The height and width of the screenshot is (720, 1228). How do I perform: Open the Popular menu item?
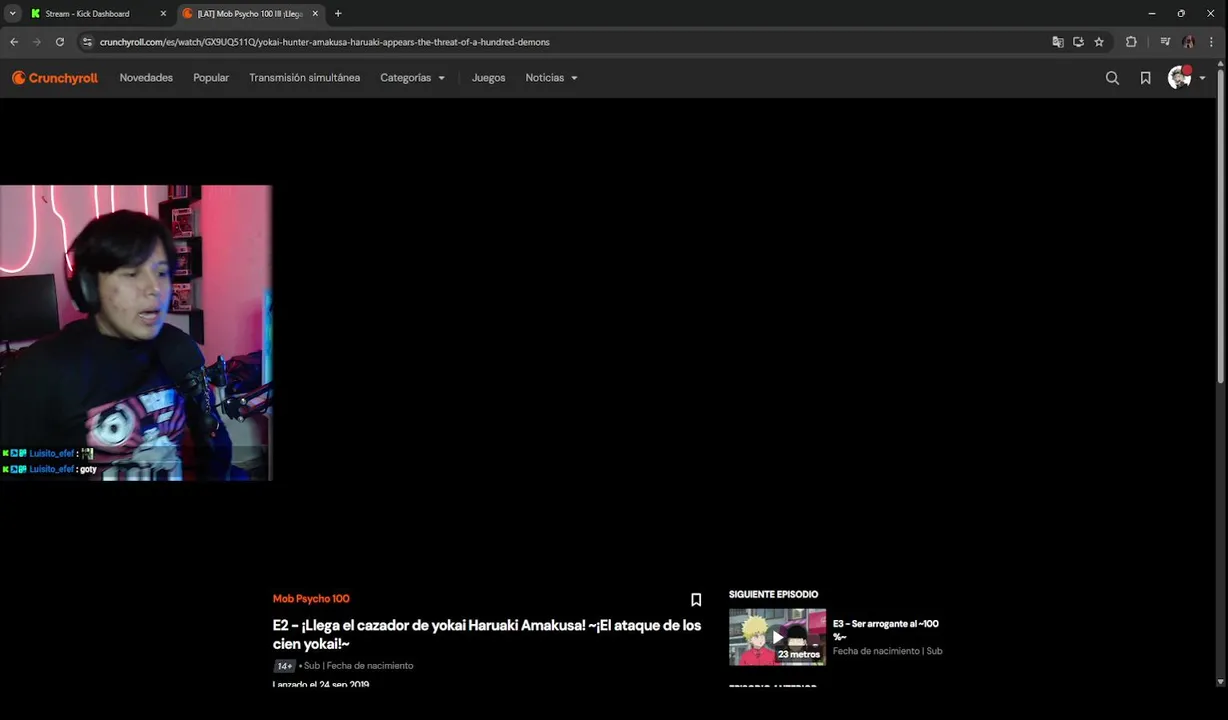(211, 78)
